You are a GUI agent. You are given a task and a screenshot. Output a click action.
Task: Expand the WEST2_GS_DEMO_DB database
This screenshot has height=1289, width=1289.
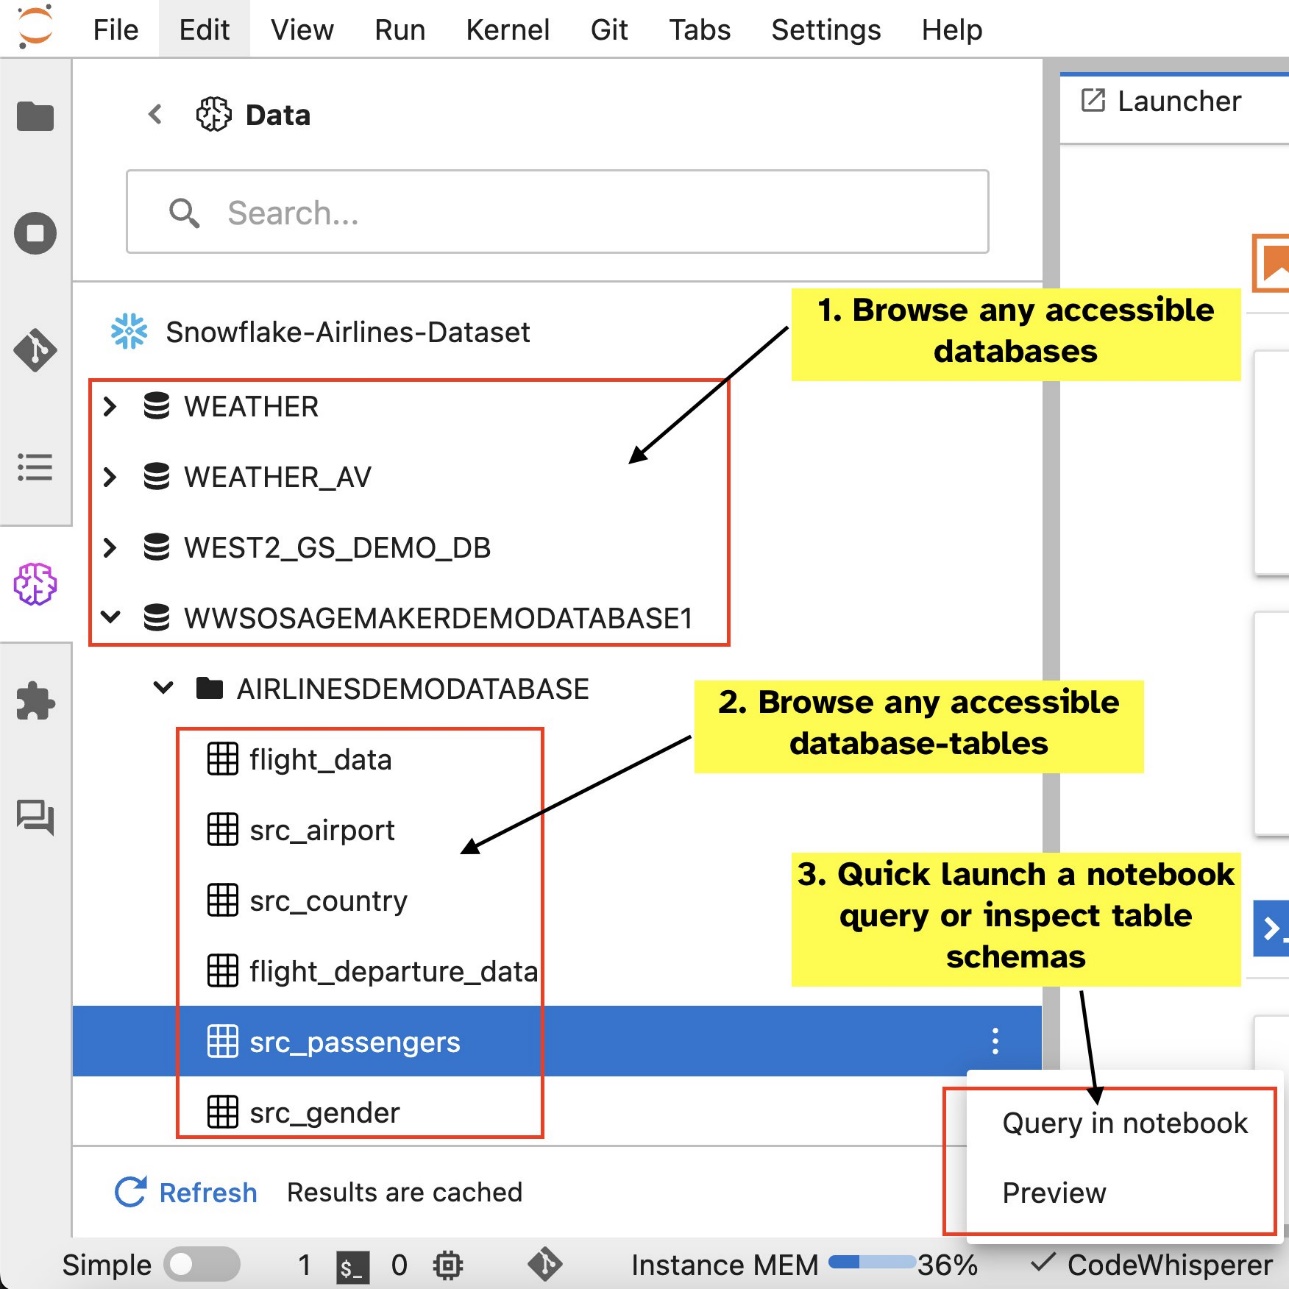pos(110,548)
